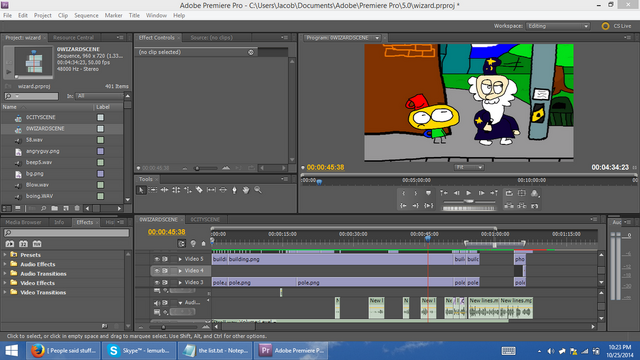
Task: Toggle sync lock on Video 4
Action: pyautogui.click(x=165, y=271)
